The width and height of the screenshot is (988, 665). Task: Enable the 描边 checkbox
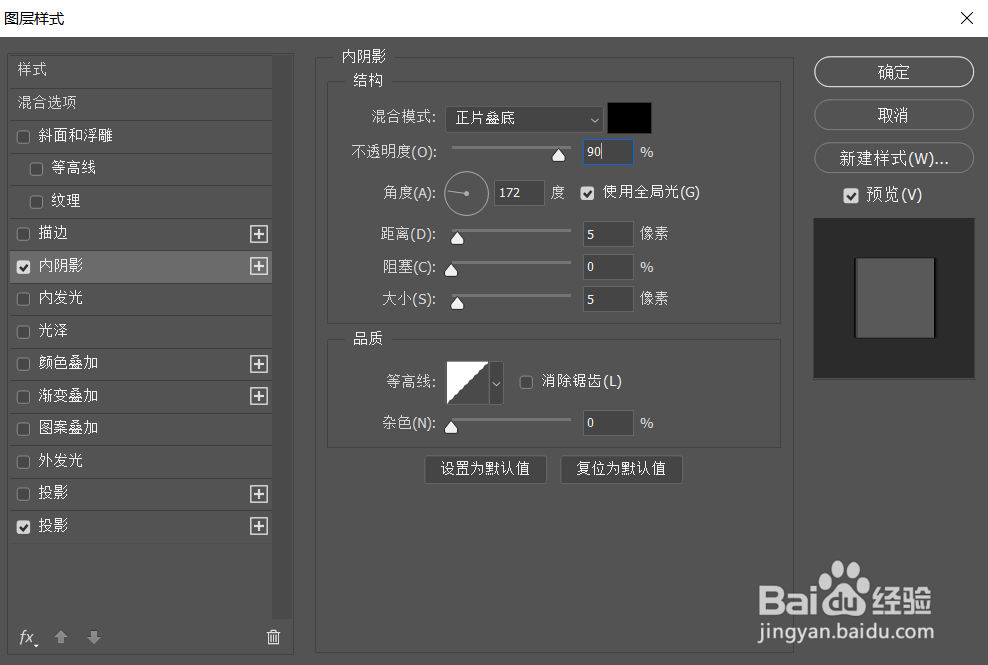(23, 234)
